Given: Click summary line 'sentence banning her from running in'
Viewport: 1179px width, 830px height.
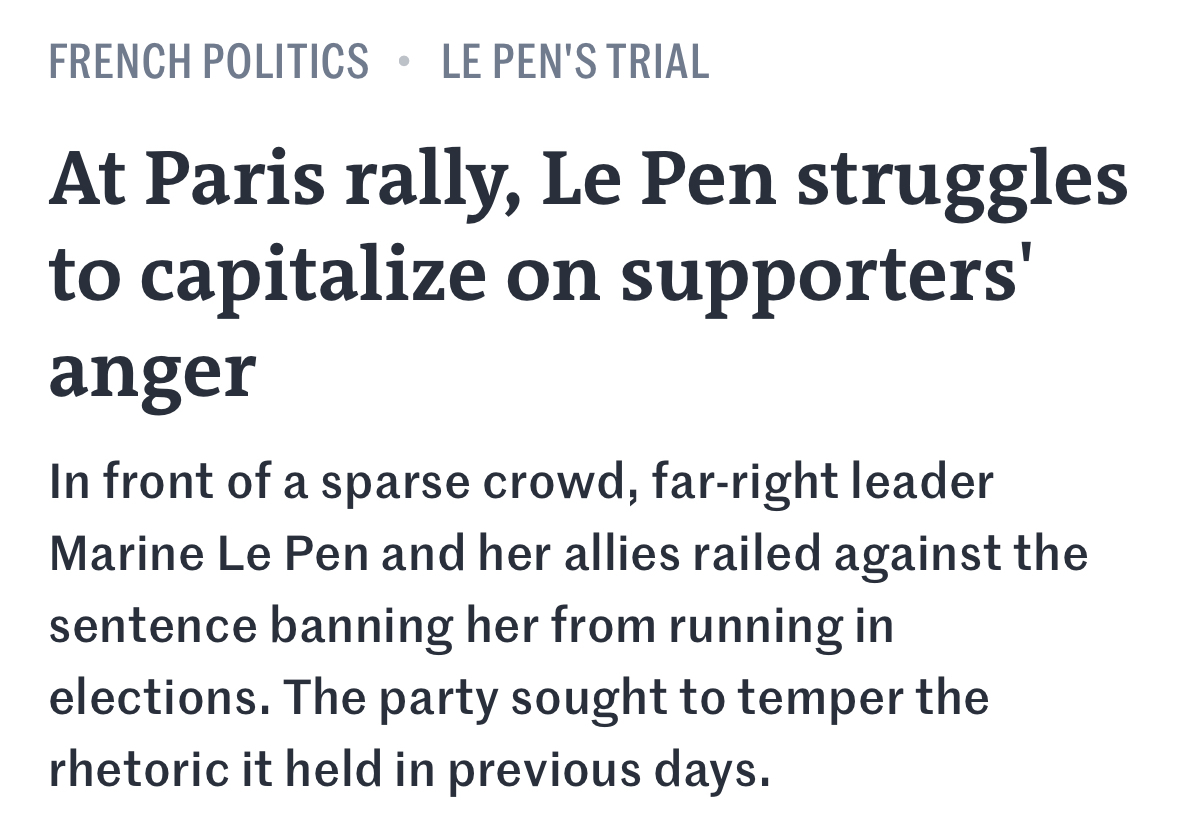Looking at the screenshot, I should (x=471, y=626).
